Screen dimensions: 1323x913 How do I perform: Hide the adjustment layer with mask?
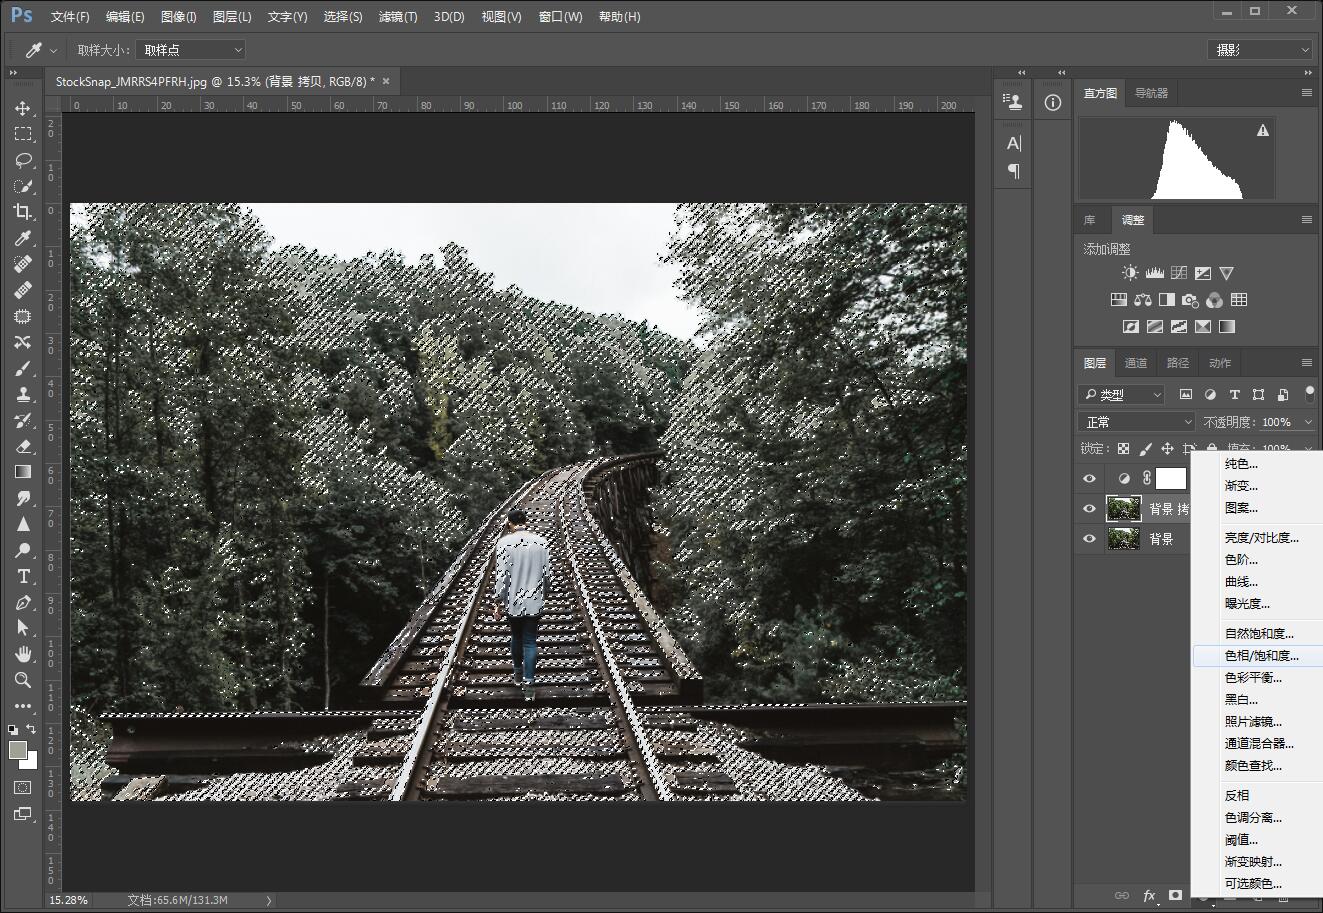[1089, 479]
